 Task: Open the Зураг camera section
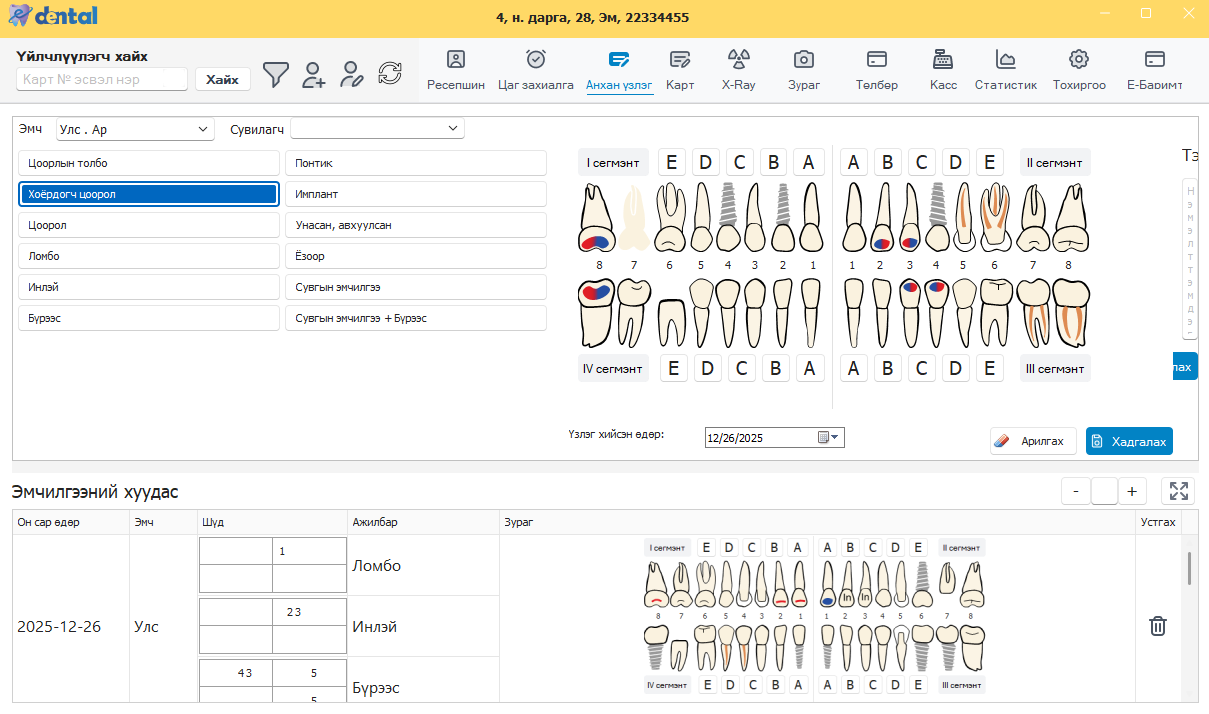(x=803, y=69)
